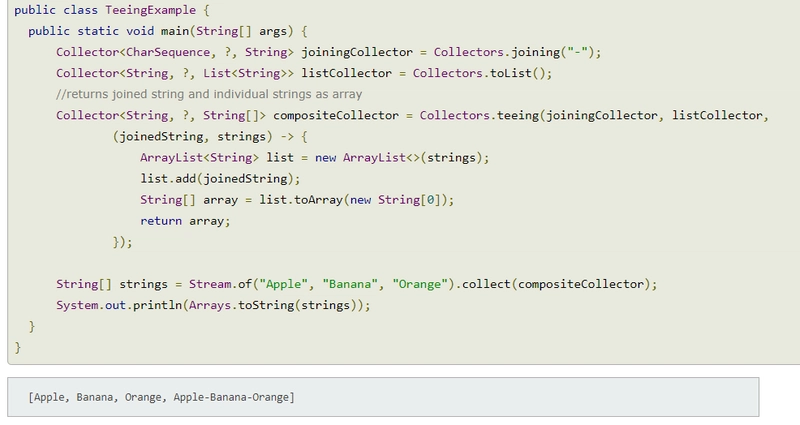Image resolution: width=800 pixels, height=425 pixels.
Task: Click the collect(compositeCollector) call
Action: coord(555,284)
